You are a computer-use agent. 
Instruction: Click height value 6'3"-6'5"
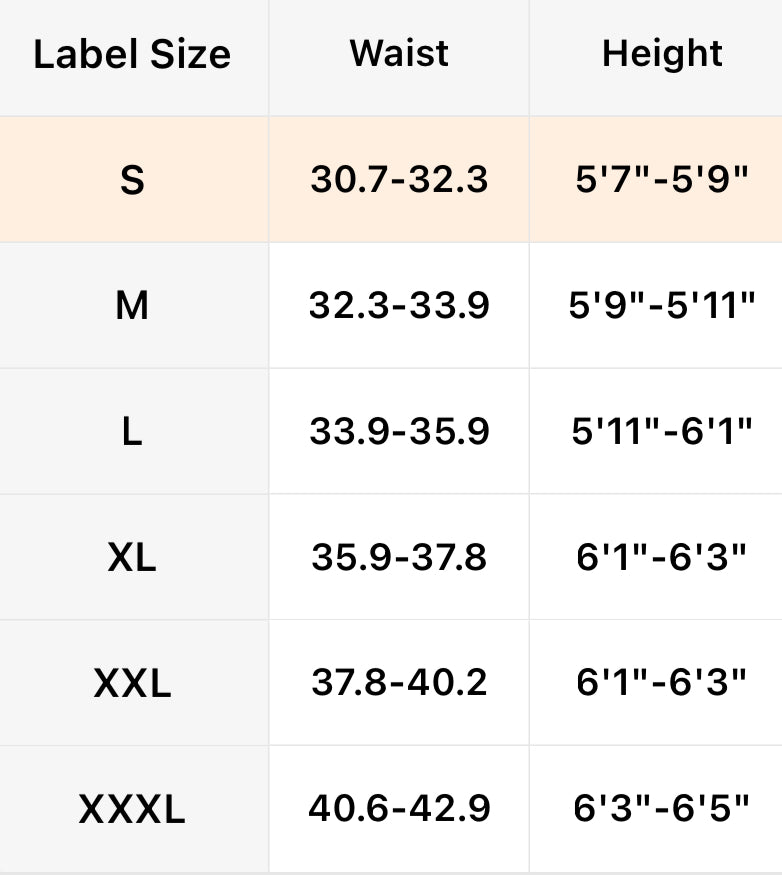662,810
